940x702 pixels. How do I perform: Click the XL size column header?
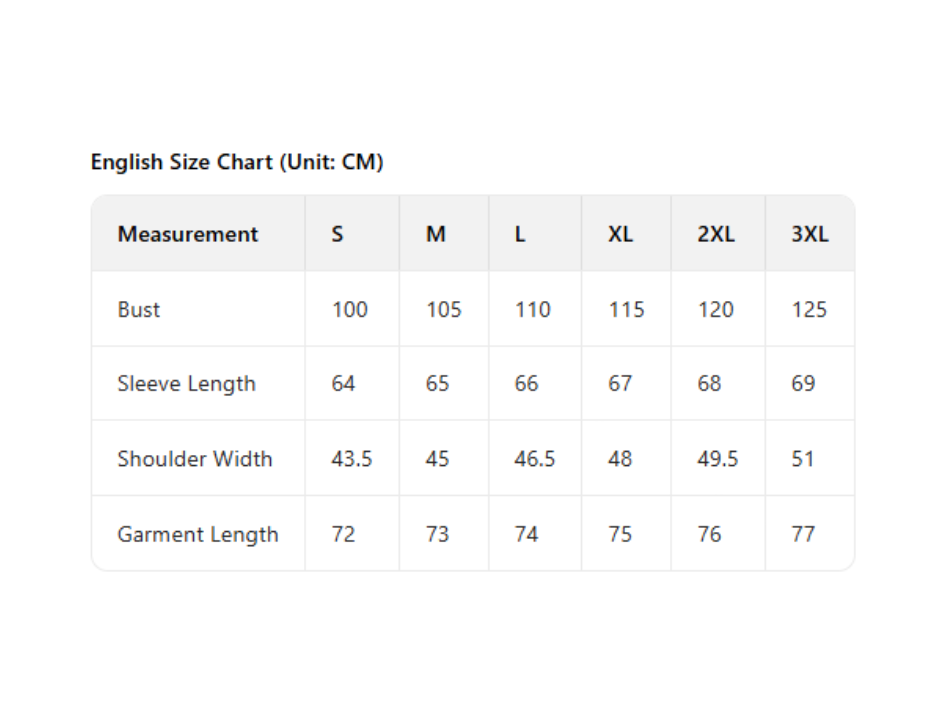(x=620, y=234)
